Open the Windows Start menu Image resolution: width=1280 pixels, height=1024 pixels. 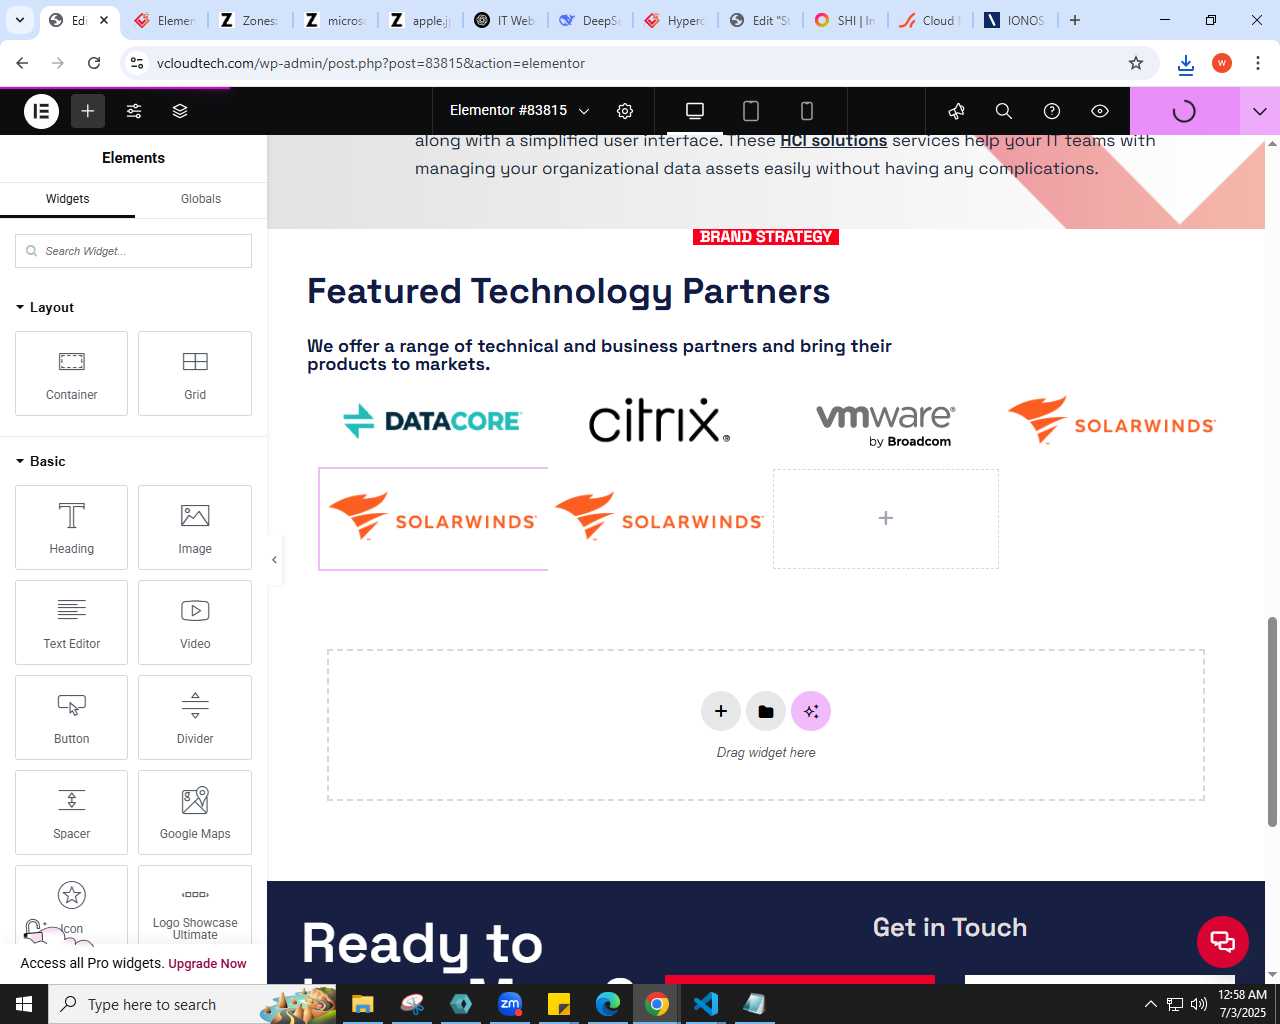[24, 1004]
